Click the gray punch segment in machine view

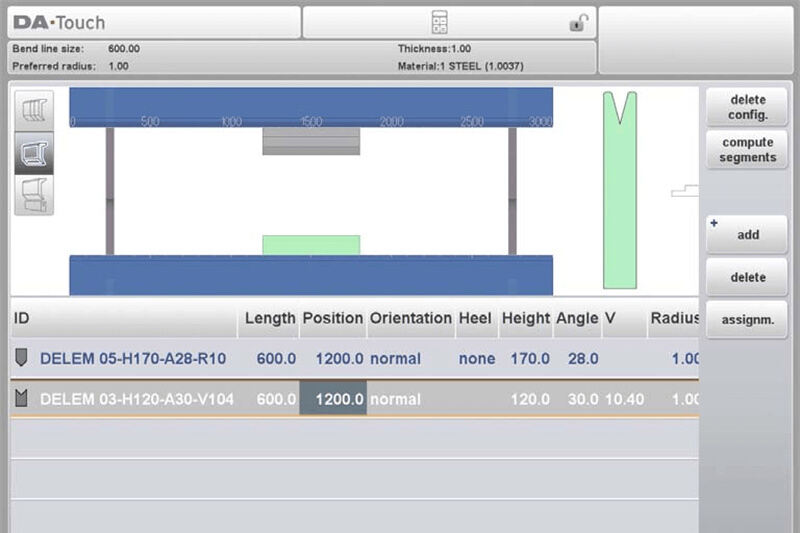311,141
